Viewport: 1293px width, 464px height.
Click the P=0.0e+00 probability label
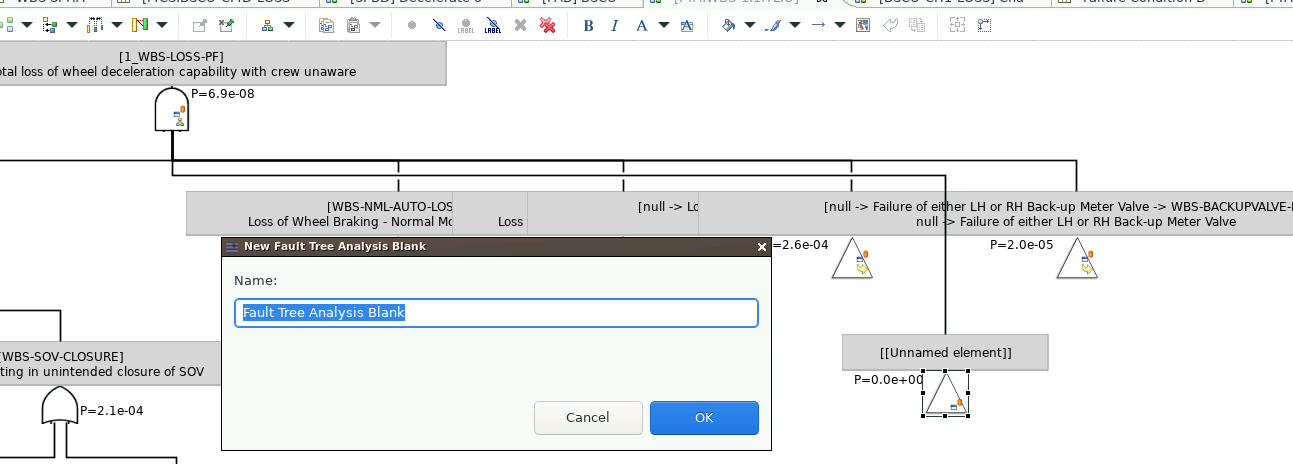point(889,380)
